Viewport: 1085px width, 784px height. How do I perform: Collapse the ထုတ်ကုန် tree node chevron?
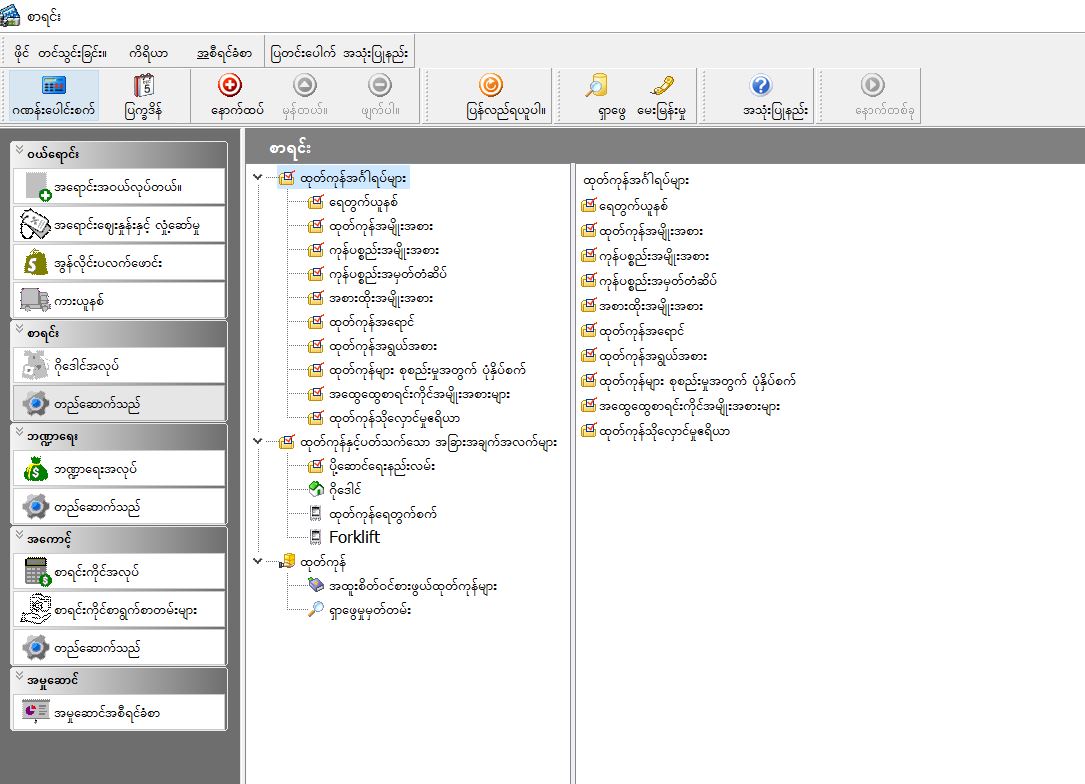pos(258,562)
